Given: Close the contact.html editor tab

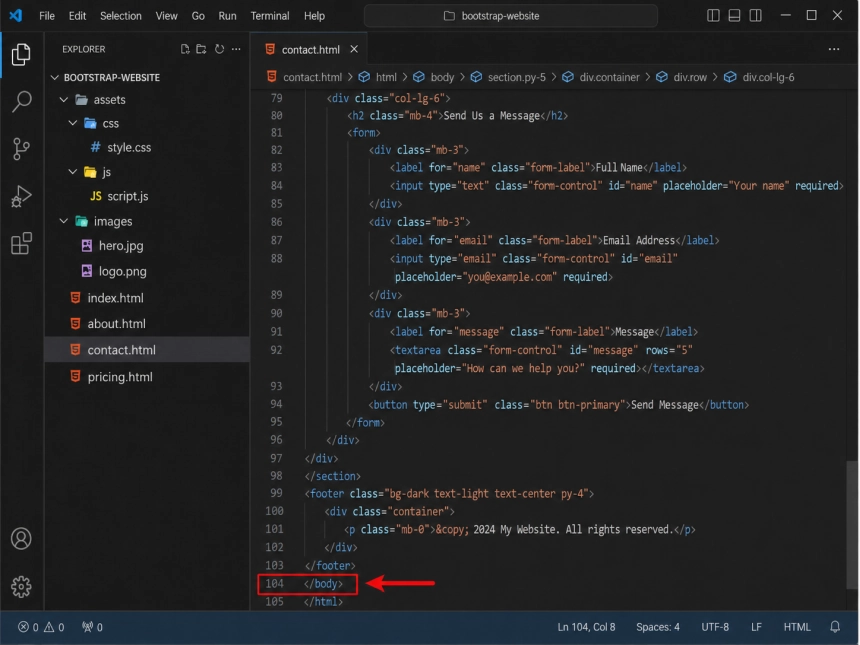Looking at the screenshot, I should (x=354, y=49).
